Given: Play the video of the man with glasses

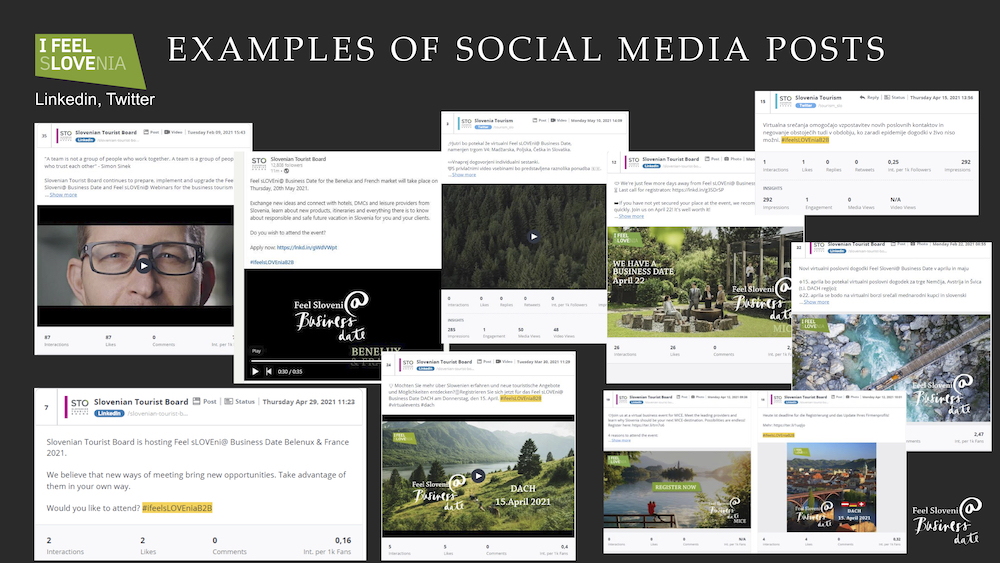Looking at the screenshot, I should point(144,266).
